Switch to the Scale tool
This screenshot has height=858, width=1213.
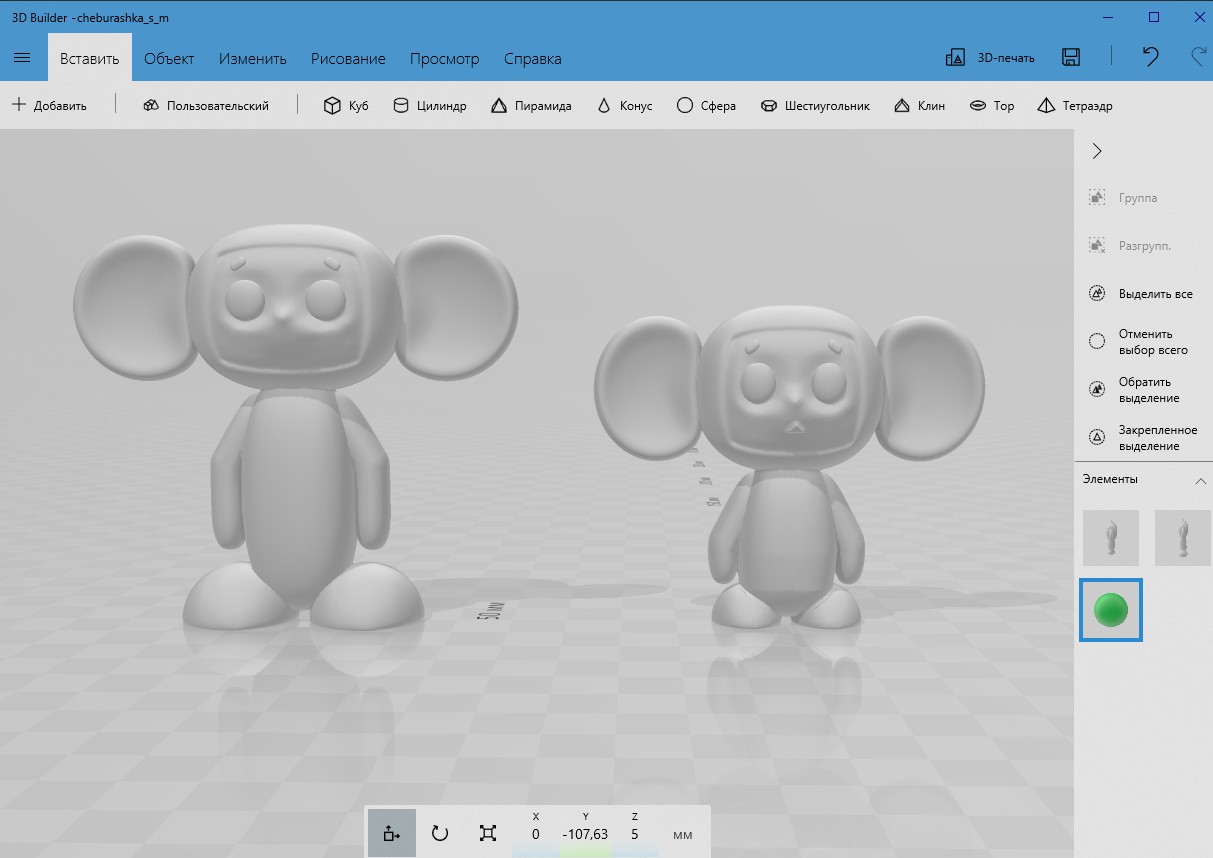[x=488, y=834]
